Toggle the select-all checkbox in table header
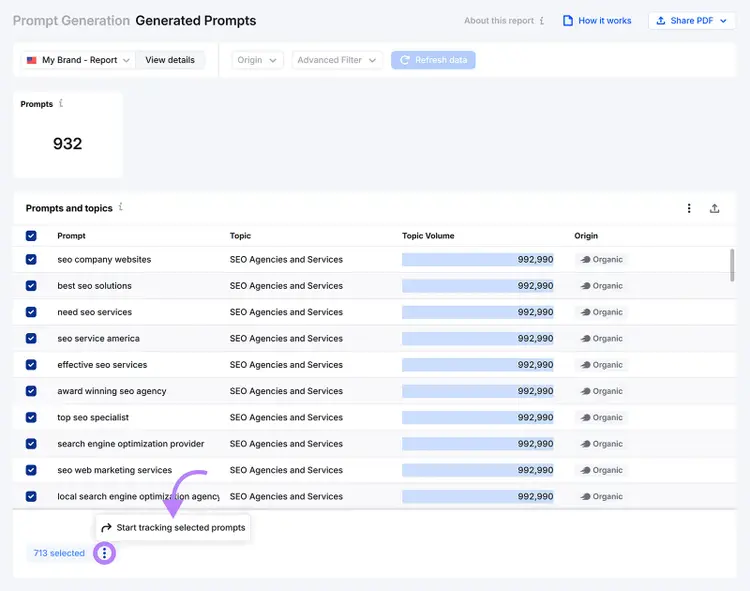This screenshot has width=750, height=591. [31, 236]
